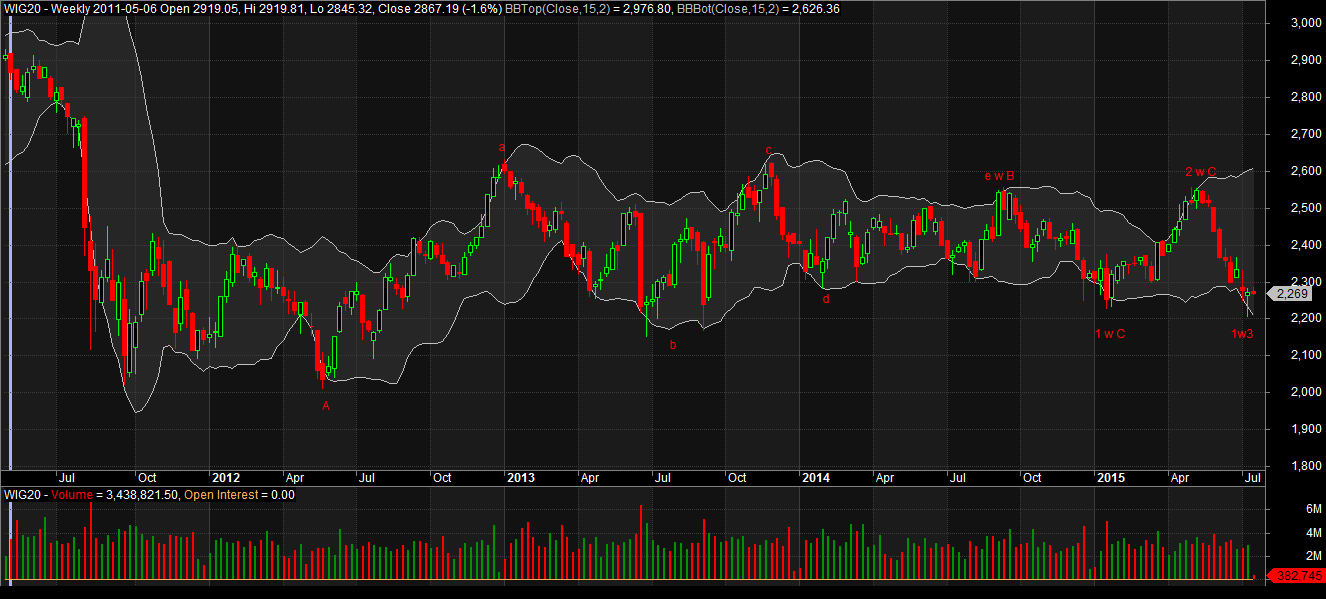Select the capital 'A' wave label
The height and width of the screenshot is (599, 1326).
click(325, 406)
